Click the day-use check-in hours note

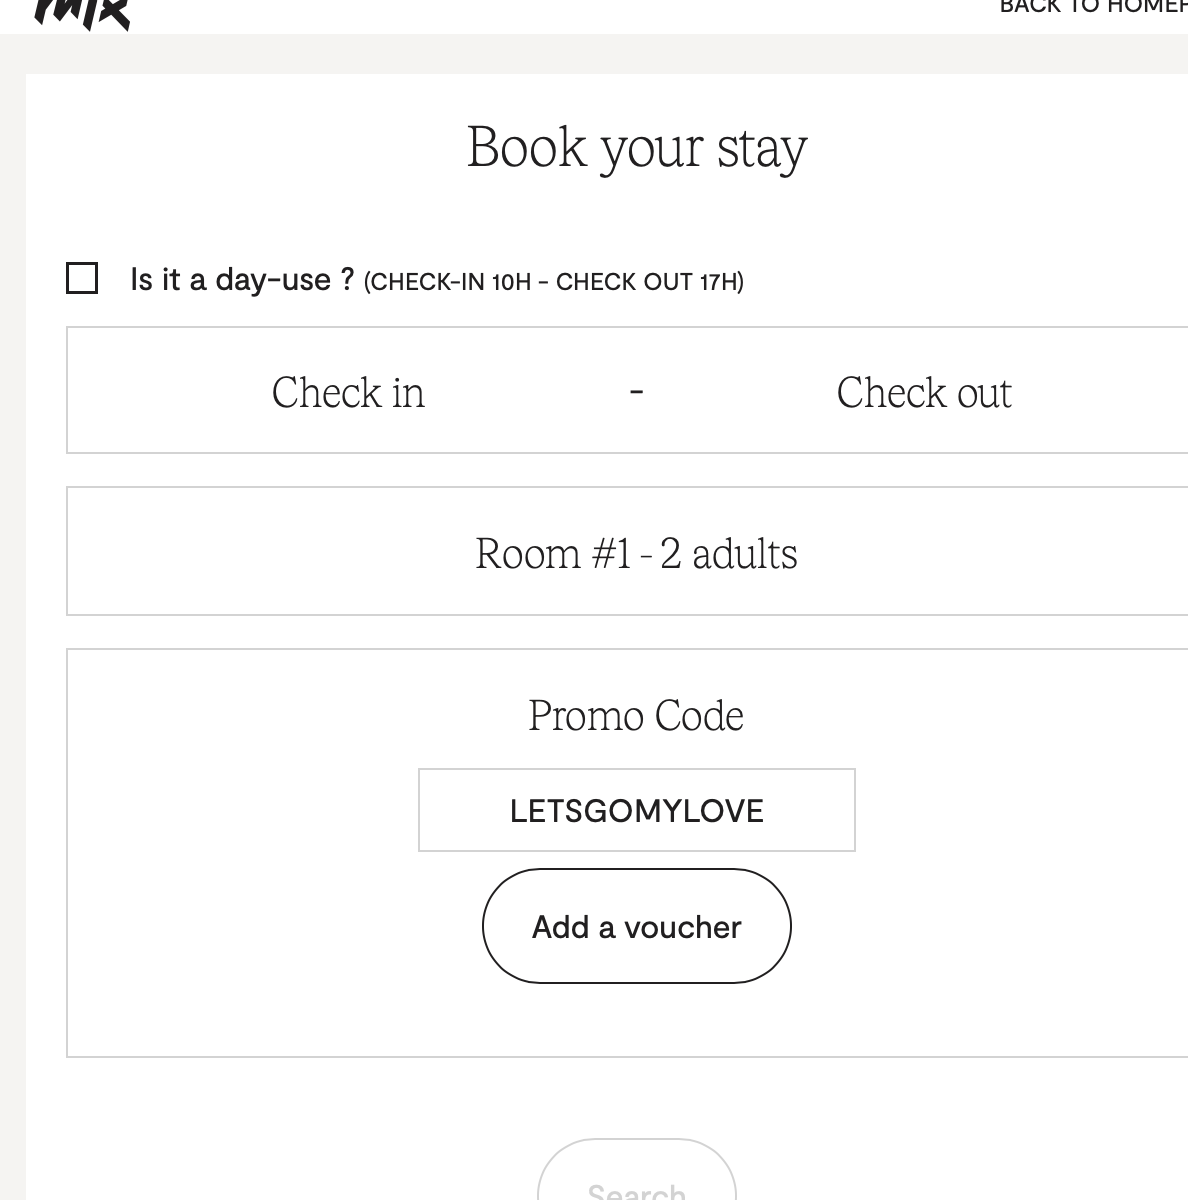click(x=553, y=282)
